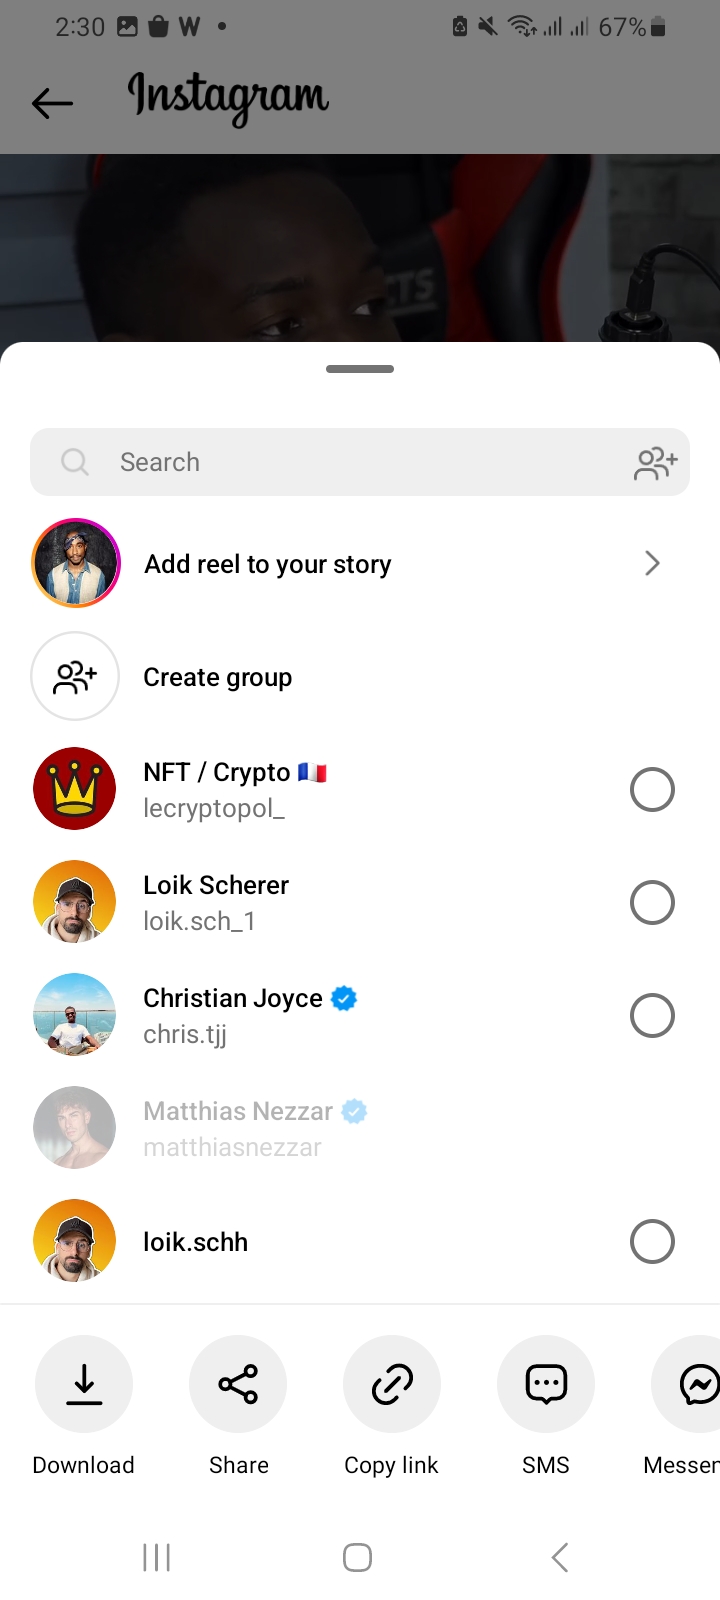Viewport: 720px width, 1600px height.
Task: Select Loik Scherer's radio button
Action: 652,903
